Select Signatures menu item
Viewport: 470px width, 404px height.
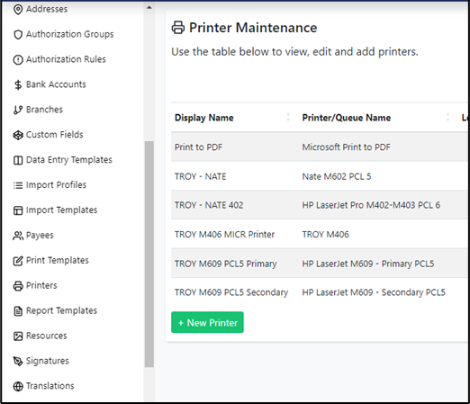pos(47,361)
